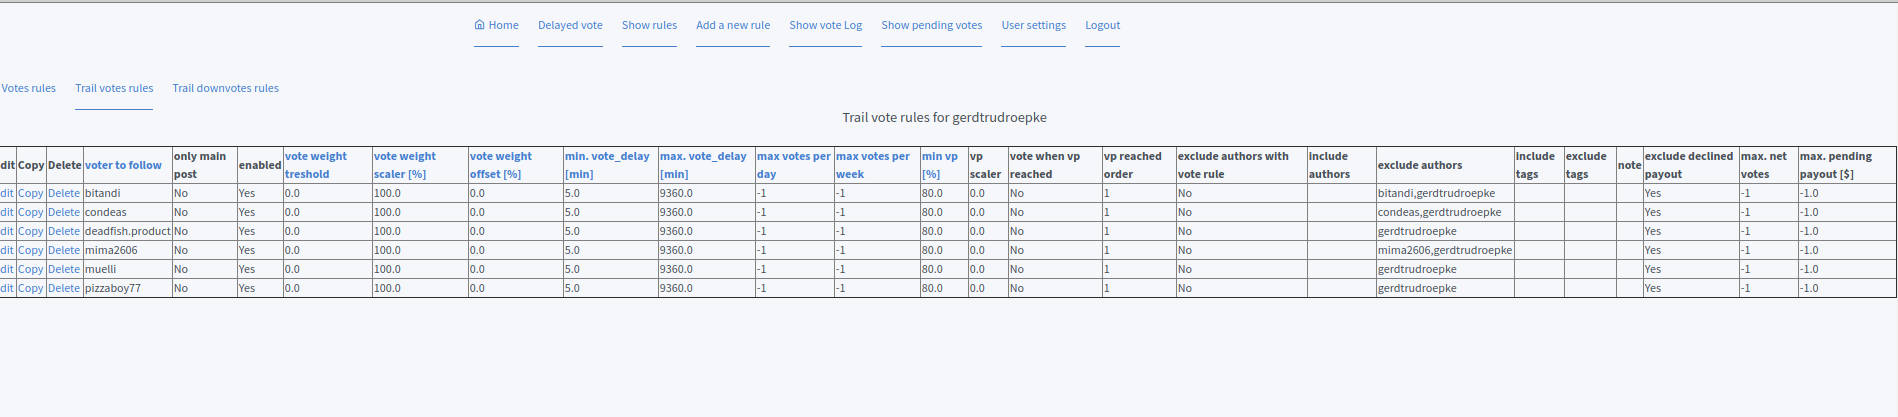This screenshot has height=417, width=1898.
Task: Show pending votes page
Action: tap(931, 25)
